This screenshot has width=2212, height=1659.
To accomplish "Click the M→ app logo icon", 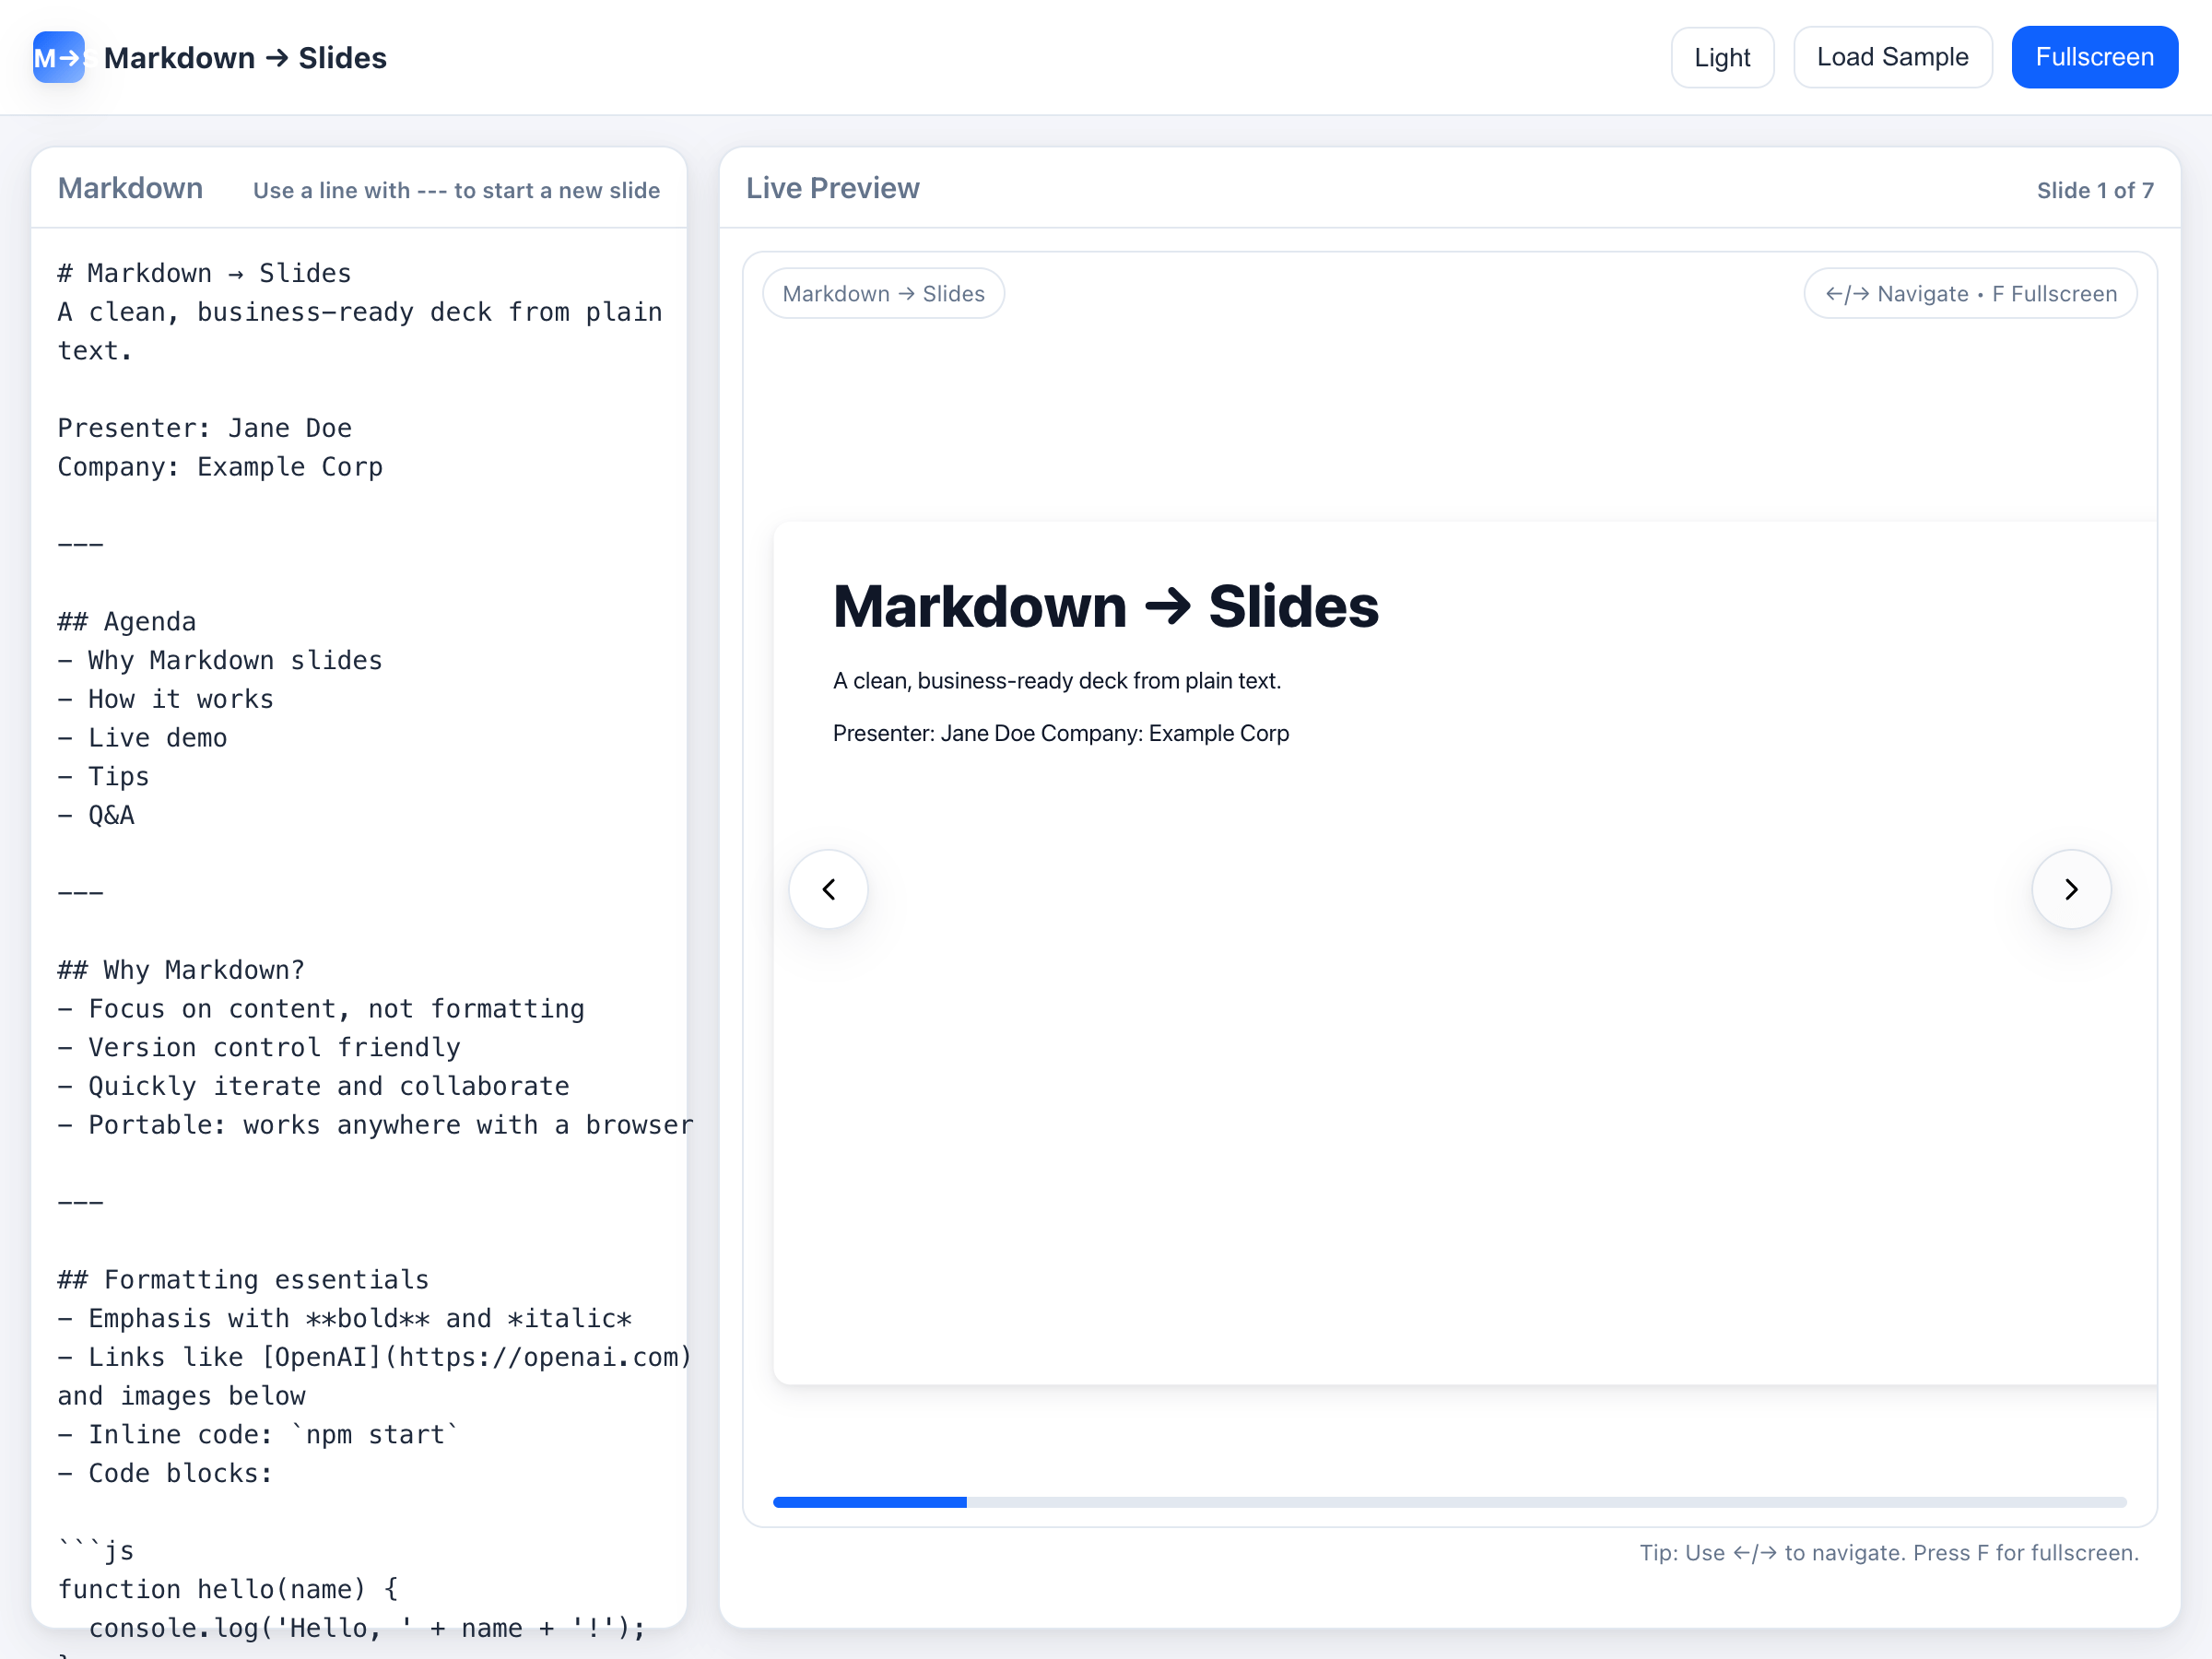I will [x=58, y=57].
